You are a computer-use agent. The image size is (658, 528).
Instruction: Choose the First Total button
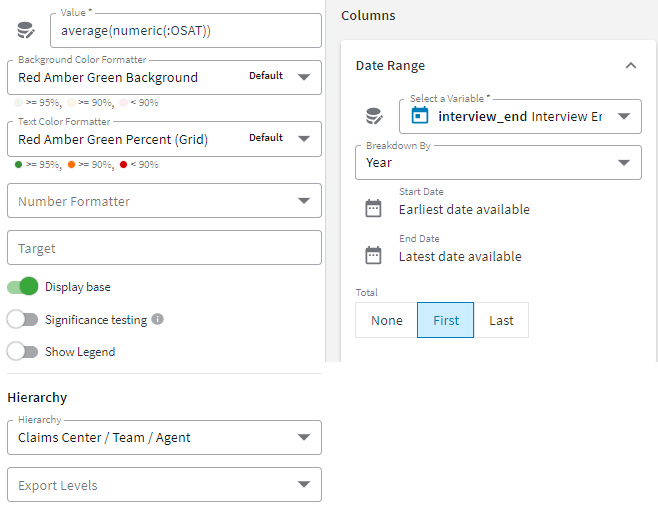[446, 320]
